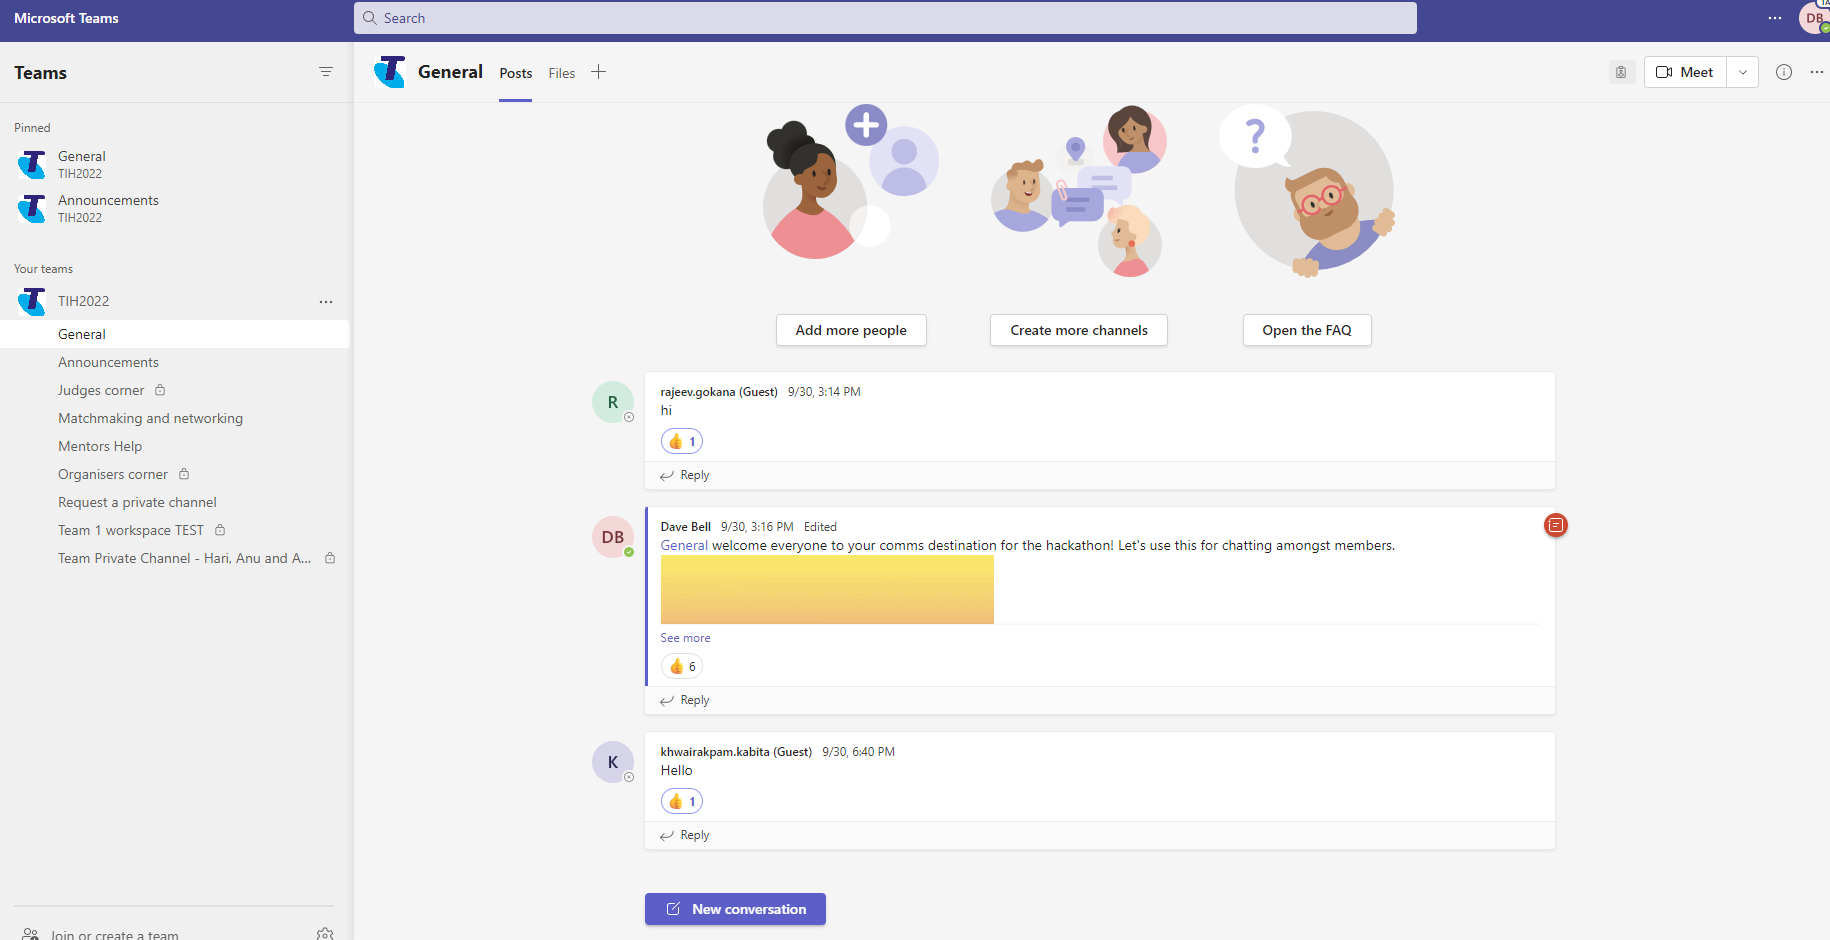Click Join or create a team

[x=114, y=935]
